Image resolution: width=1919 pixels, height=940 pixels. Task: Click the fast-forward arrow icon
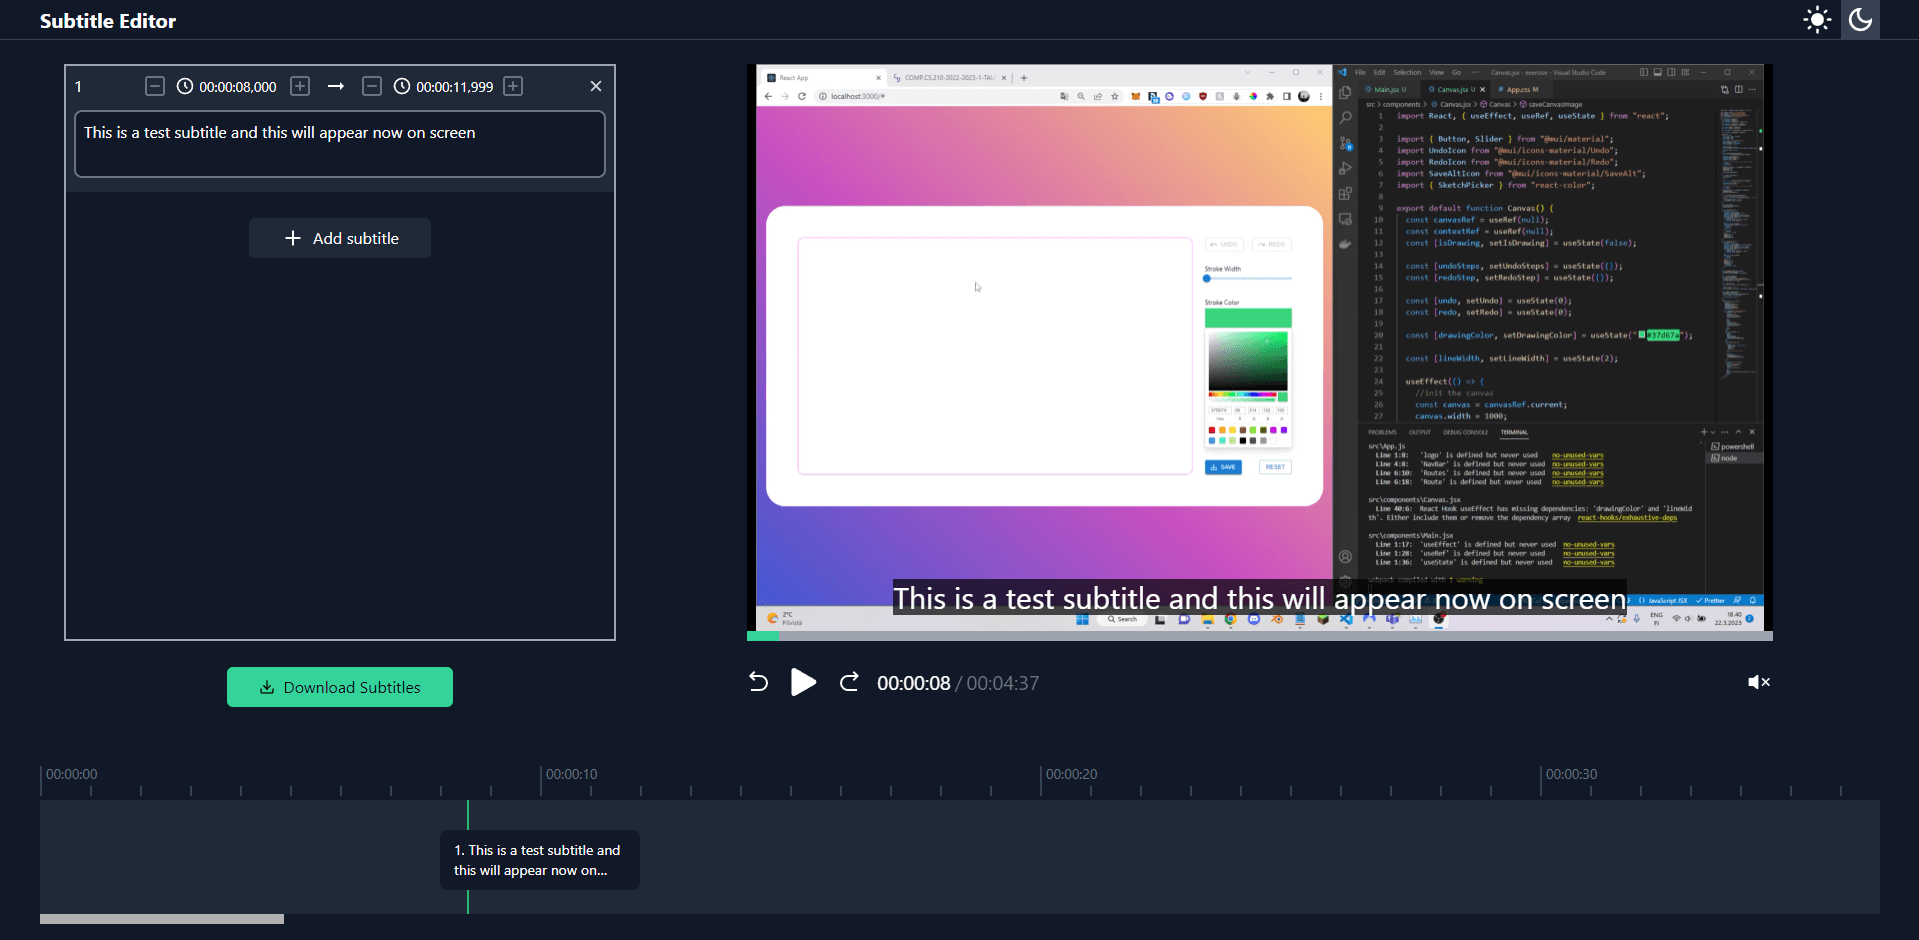coord(848,682)
